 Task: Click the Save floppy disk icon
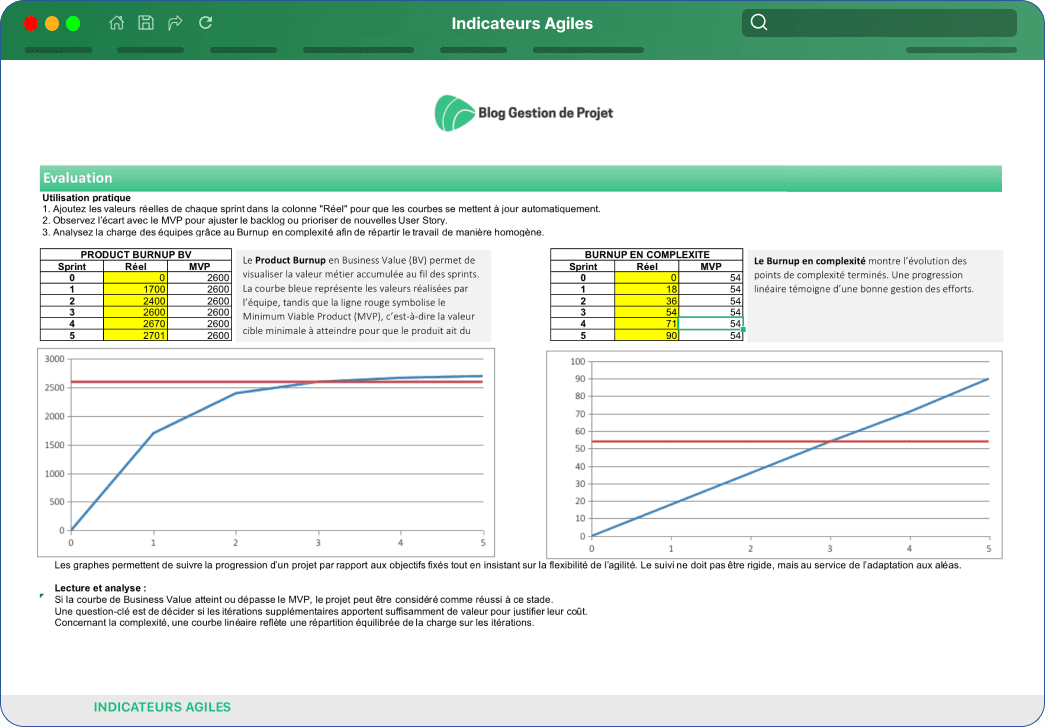[x=146, y=23]
